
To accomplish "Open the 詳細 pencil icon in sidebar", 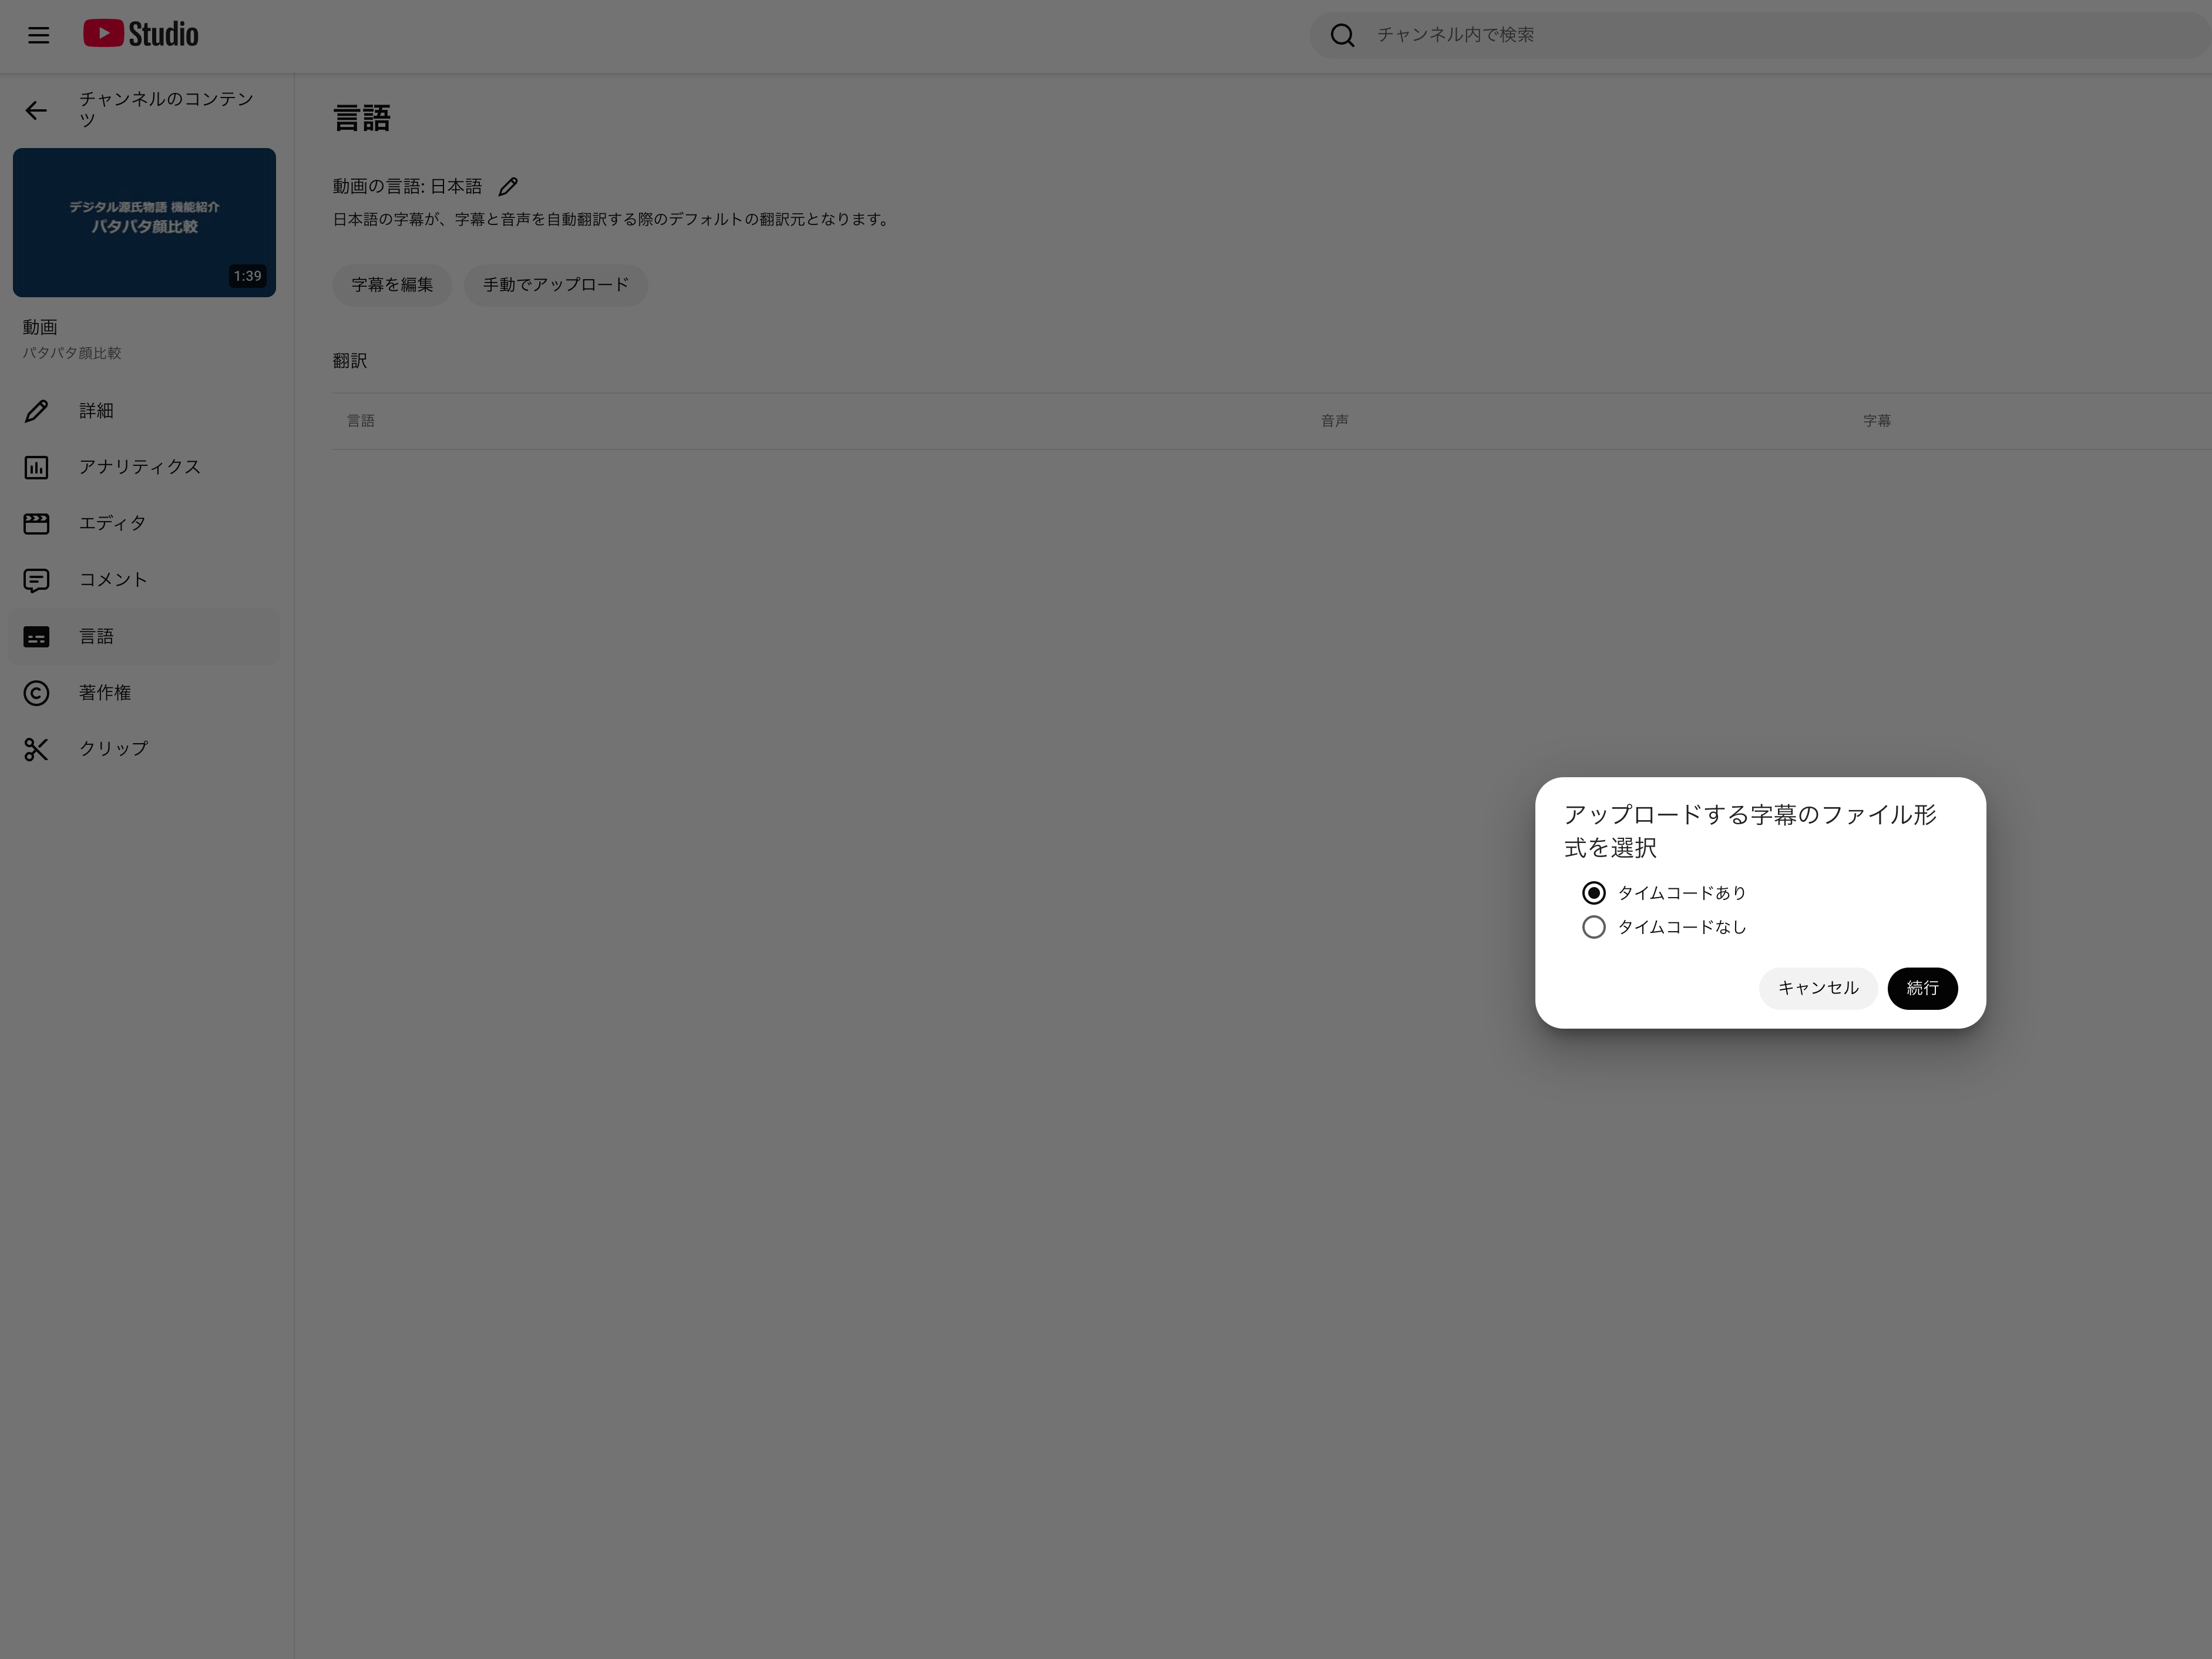I will pos(36,411).
